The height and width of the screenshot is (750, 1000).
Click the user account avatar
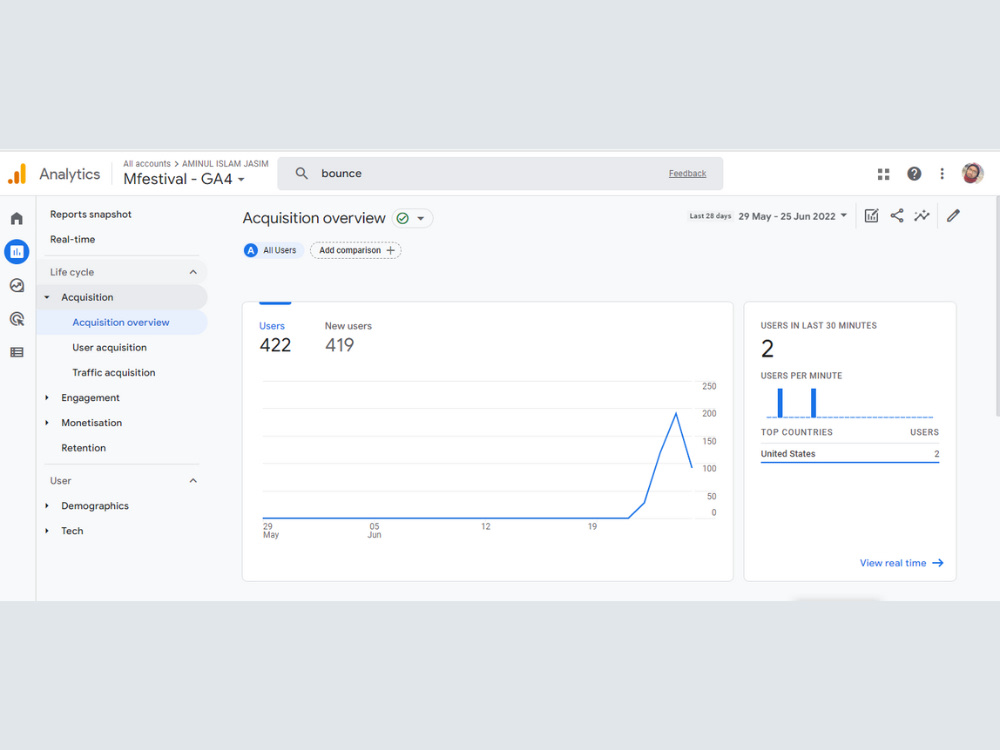(973, 173)
